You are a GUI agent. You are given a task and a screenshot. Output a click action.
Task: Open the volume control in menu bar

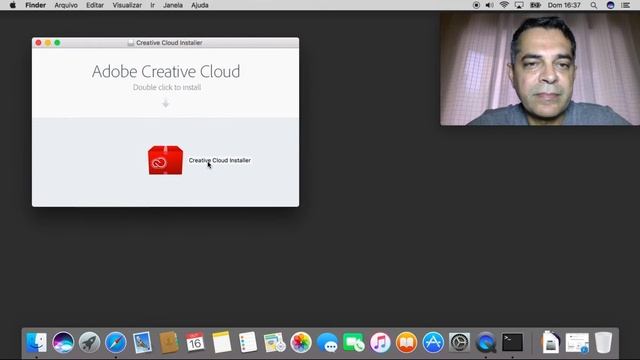[x=489, y=5]
